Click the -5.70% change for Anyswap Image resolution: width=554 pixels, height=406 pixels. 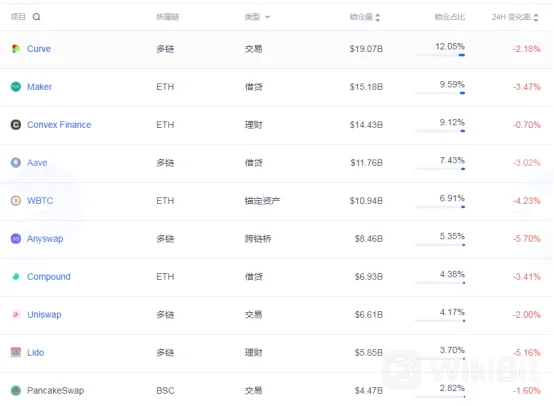(x=526, y=239)
